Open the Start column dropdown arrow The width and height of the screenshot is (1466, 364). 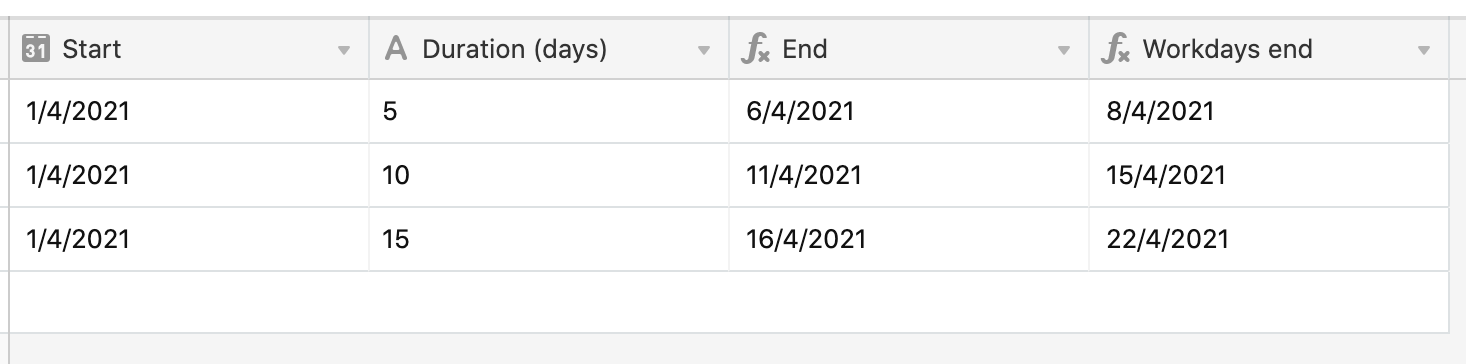pos(344,50)
